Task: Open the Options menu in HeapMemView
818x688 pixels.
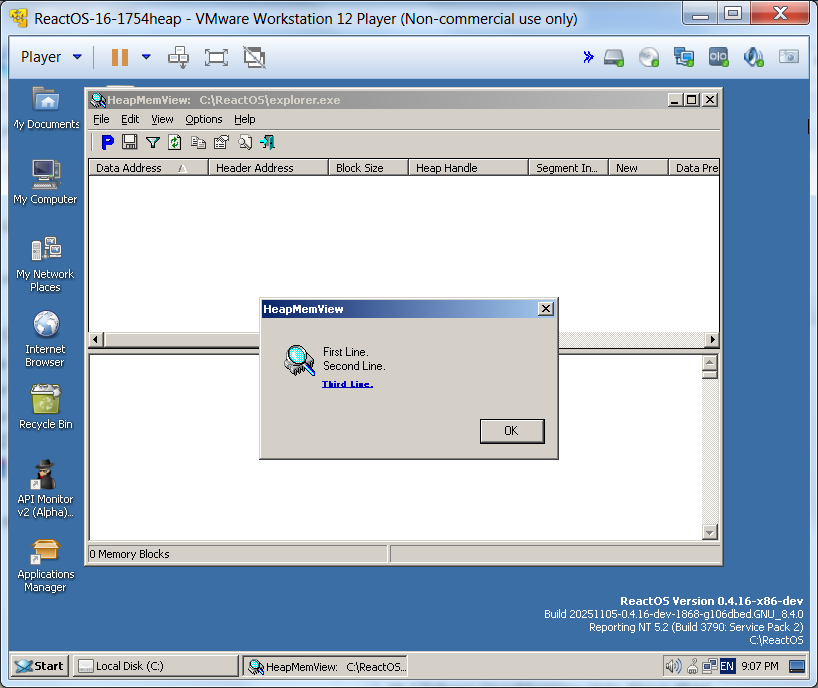Action: coord(204,119)
